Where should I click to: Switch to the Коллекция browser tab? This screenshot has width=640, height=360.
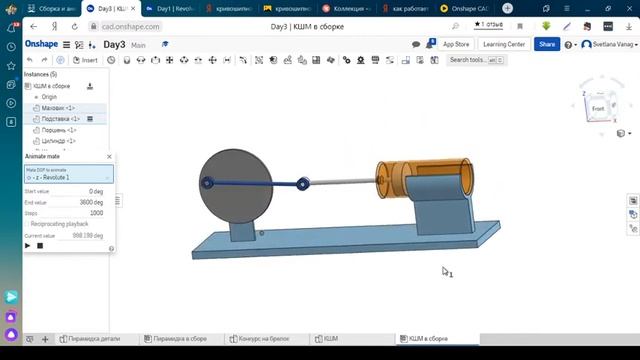[x=347, y=9]
